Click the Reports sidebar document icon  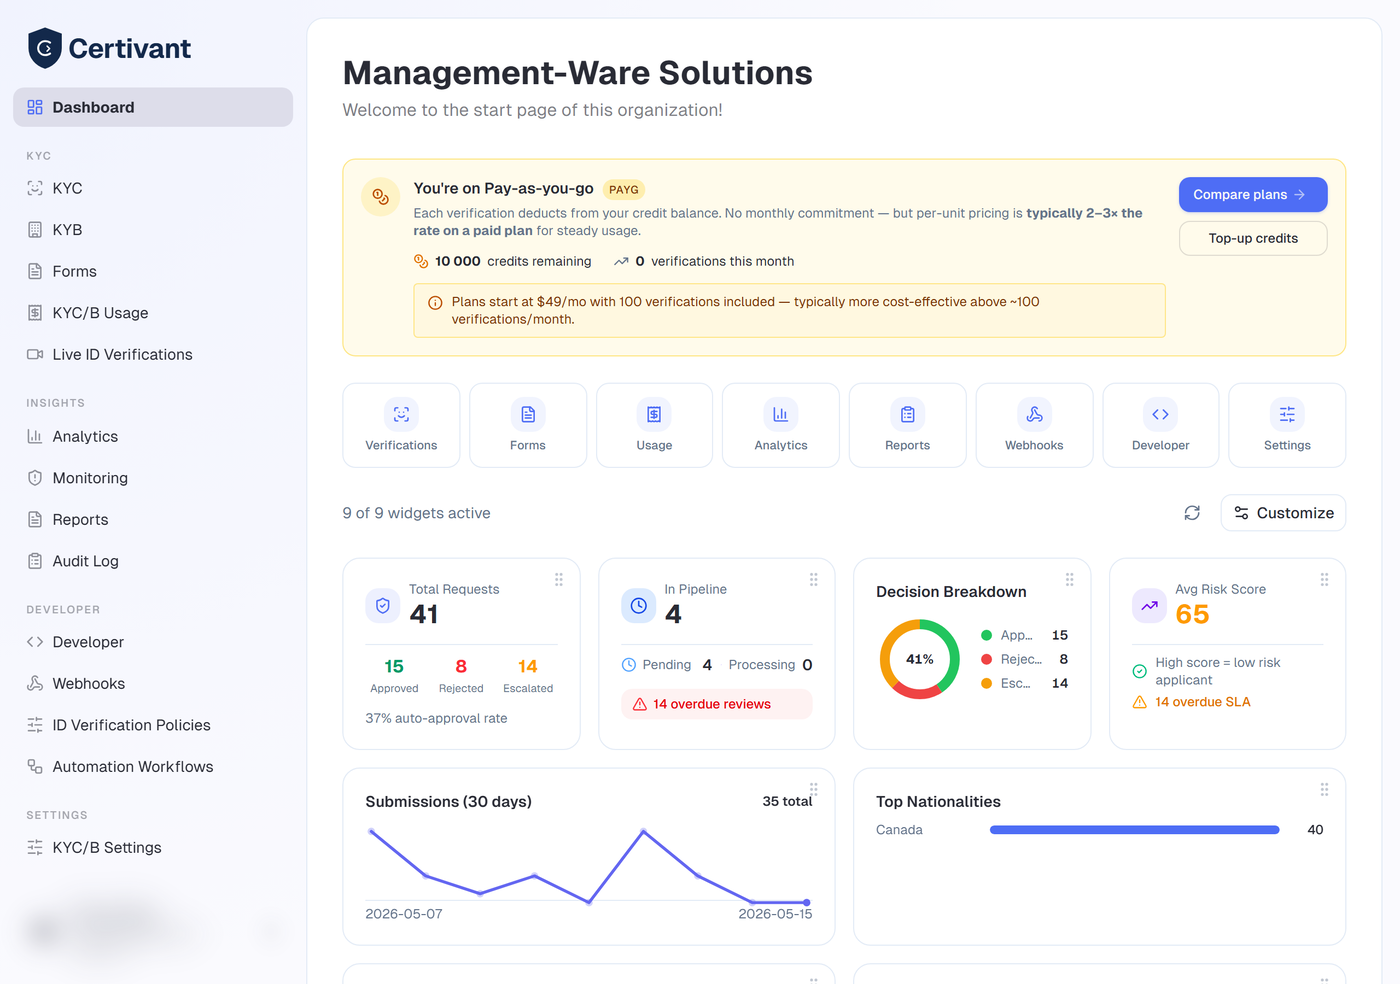click(x=35, y=520)
